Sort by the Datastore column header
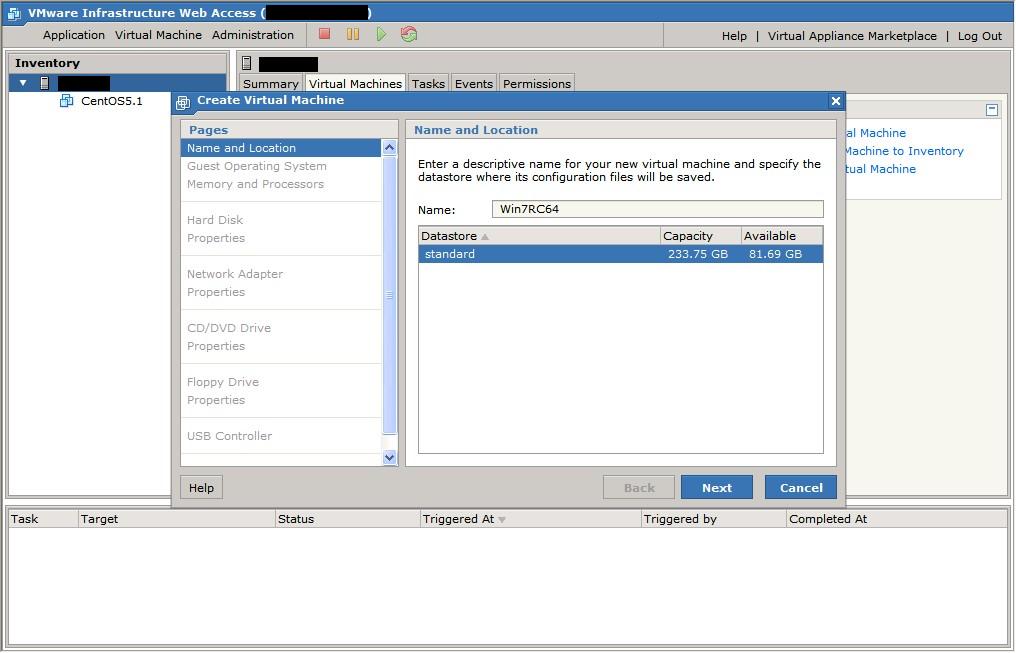Image resolution: width=1016 pixels, height=653 pixels. click(x=539, y=236)
